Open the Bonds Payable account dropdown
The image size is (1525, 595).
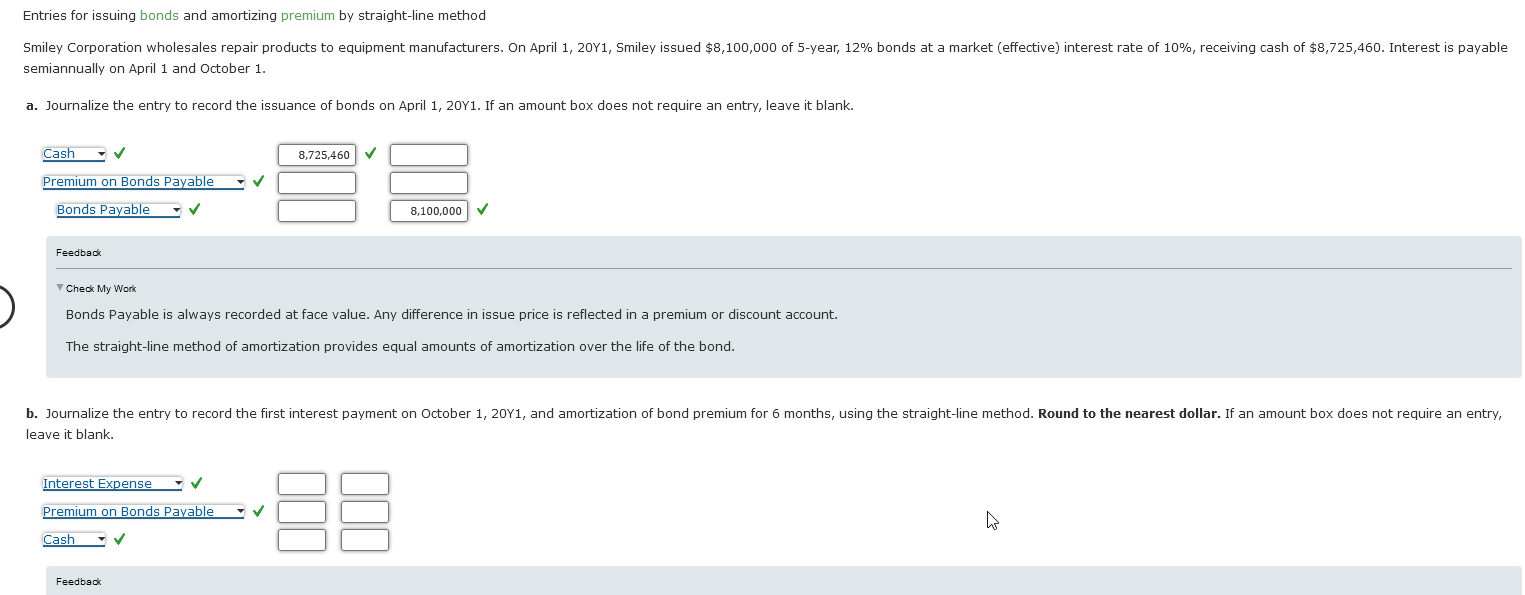click(176, 209)
